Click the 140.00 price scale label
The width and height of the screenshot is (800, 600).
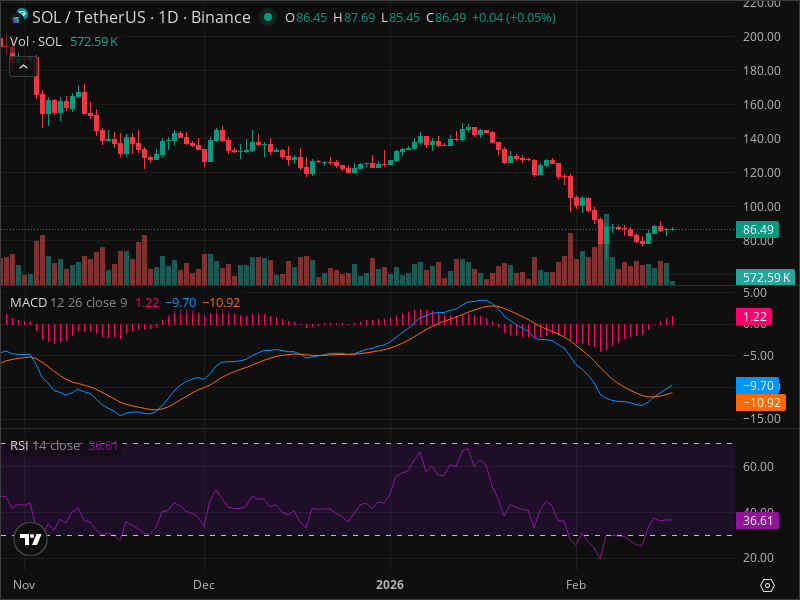pos(762,139)
